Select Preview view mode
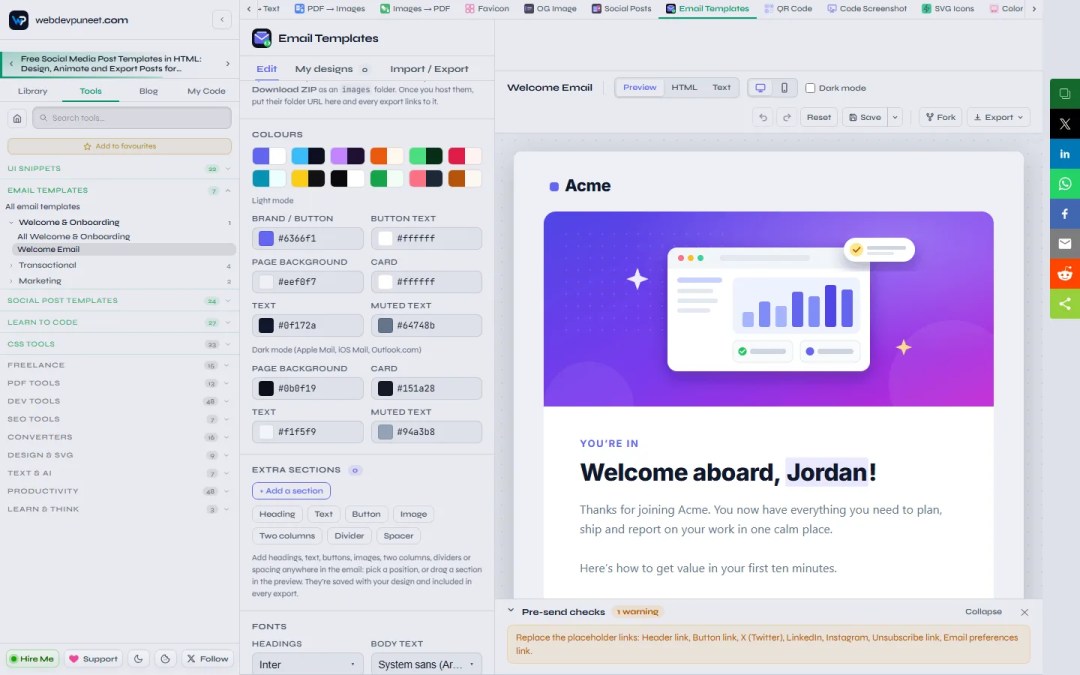Image resolution: width=1080 pixels, height=675 pixels. click(x=640, y=87)
